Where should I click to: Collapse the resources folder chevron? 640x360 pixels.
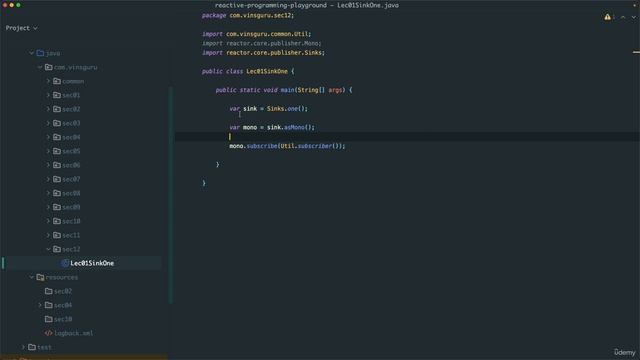(31, 277)
